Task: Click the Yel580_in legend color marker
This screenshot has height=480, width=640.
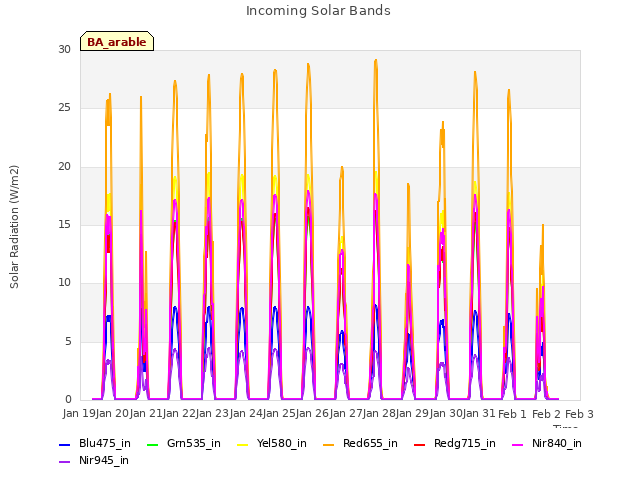Action: click(242, 444)
